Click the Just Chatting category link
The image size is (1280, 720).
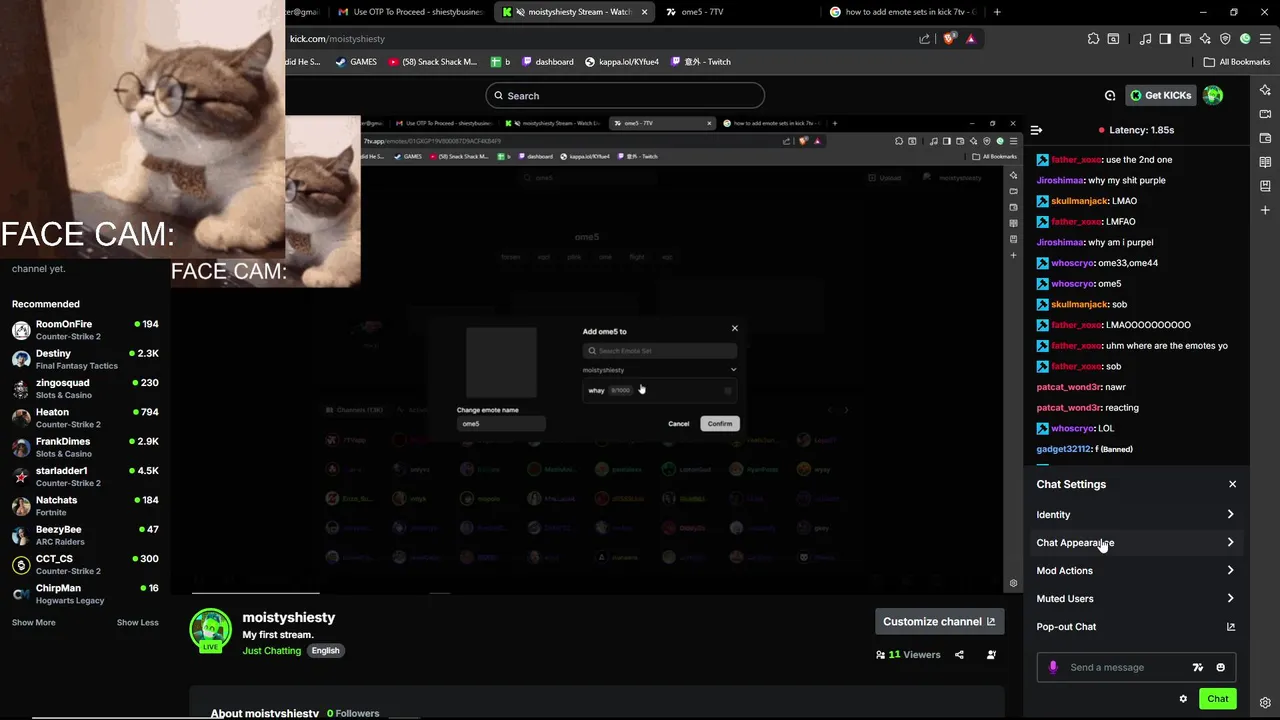pyautogui.click(x=271, y=651)
